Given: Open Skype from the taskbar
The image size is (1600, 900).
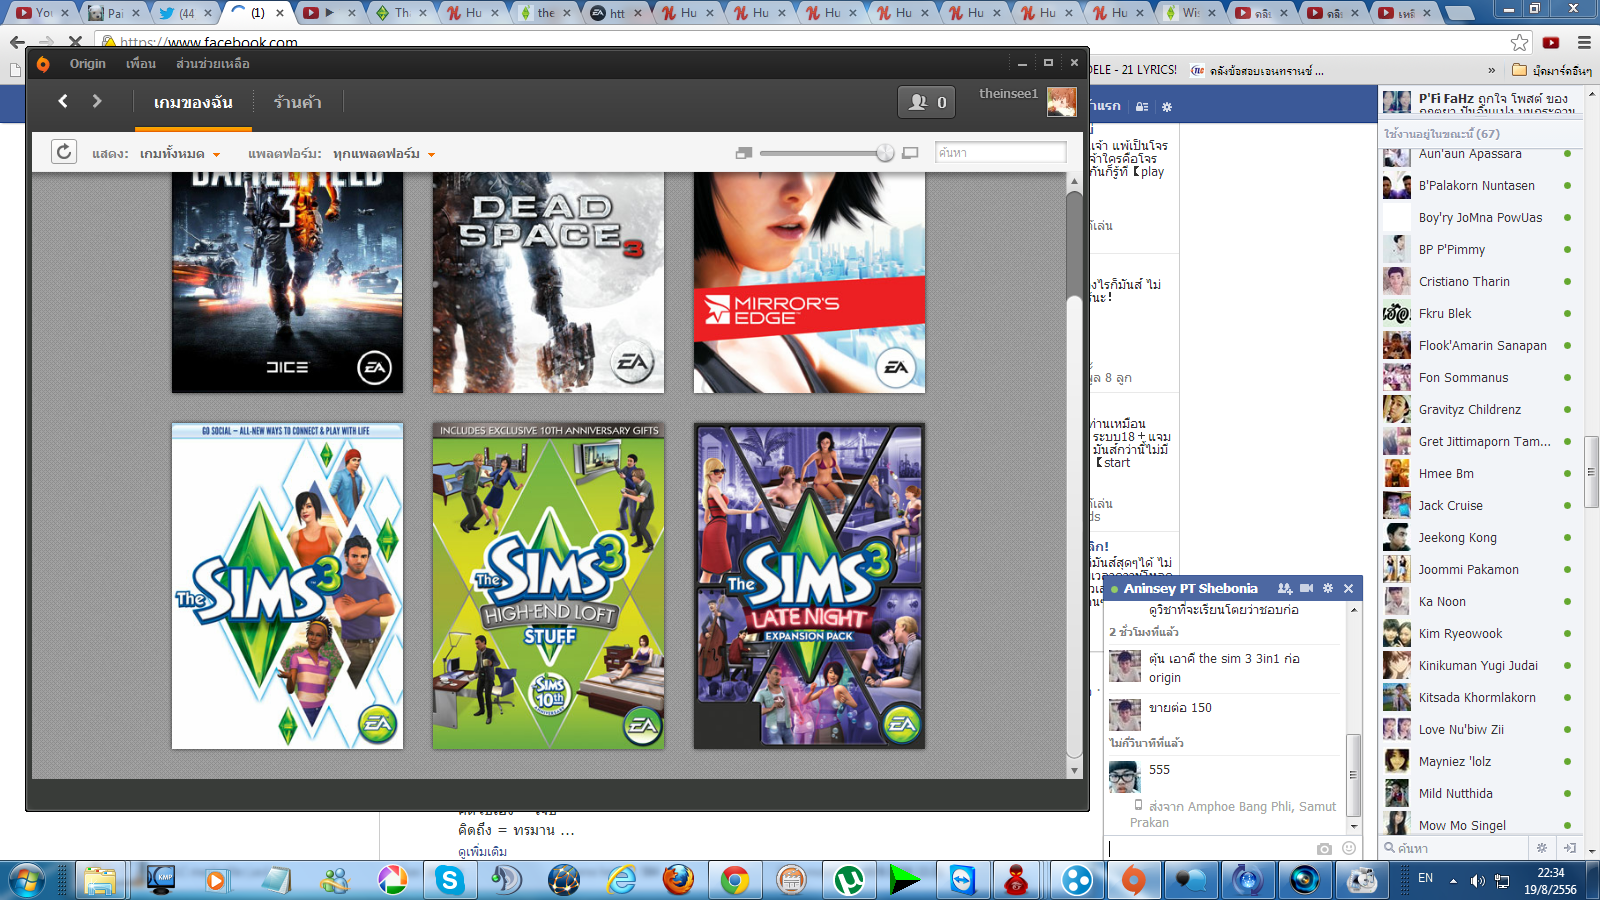Looking at the screenshot, I should click(x=449, y=880).
